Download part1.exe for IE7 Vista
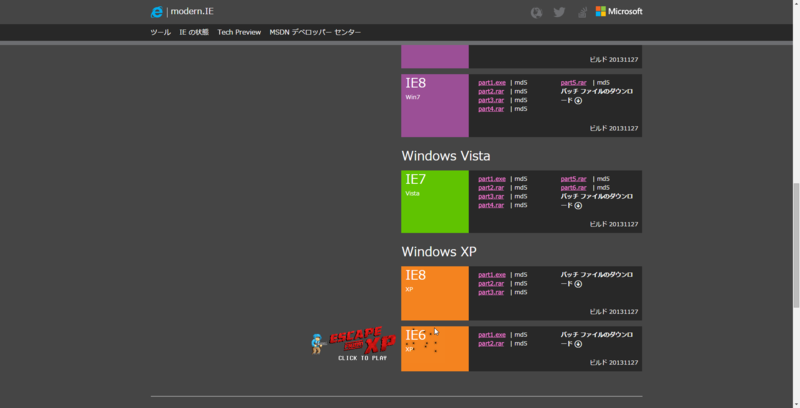 click(492, 179)
